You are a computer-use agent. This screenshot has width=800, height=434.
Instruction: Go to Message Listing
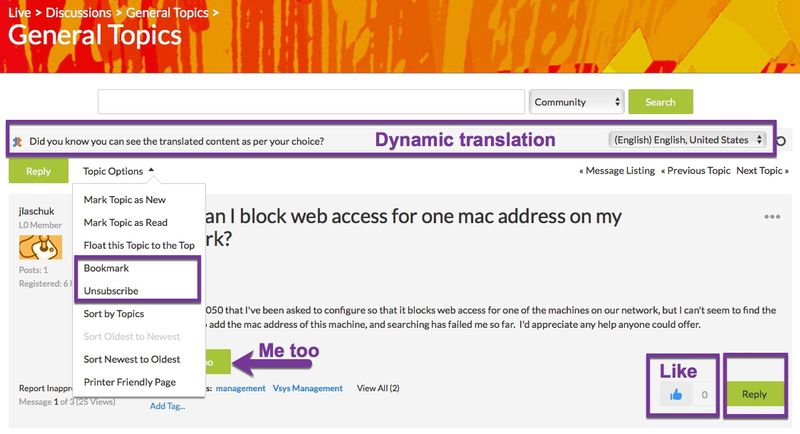coord(617,171)
